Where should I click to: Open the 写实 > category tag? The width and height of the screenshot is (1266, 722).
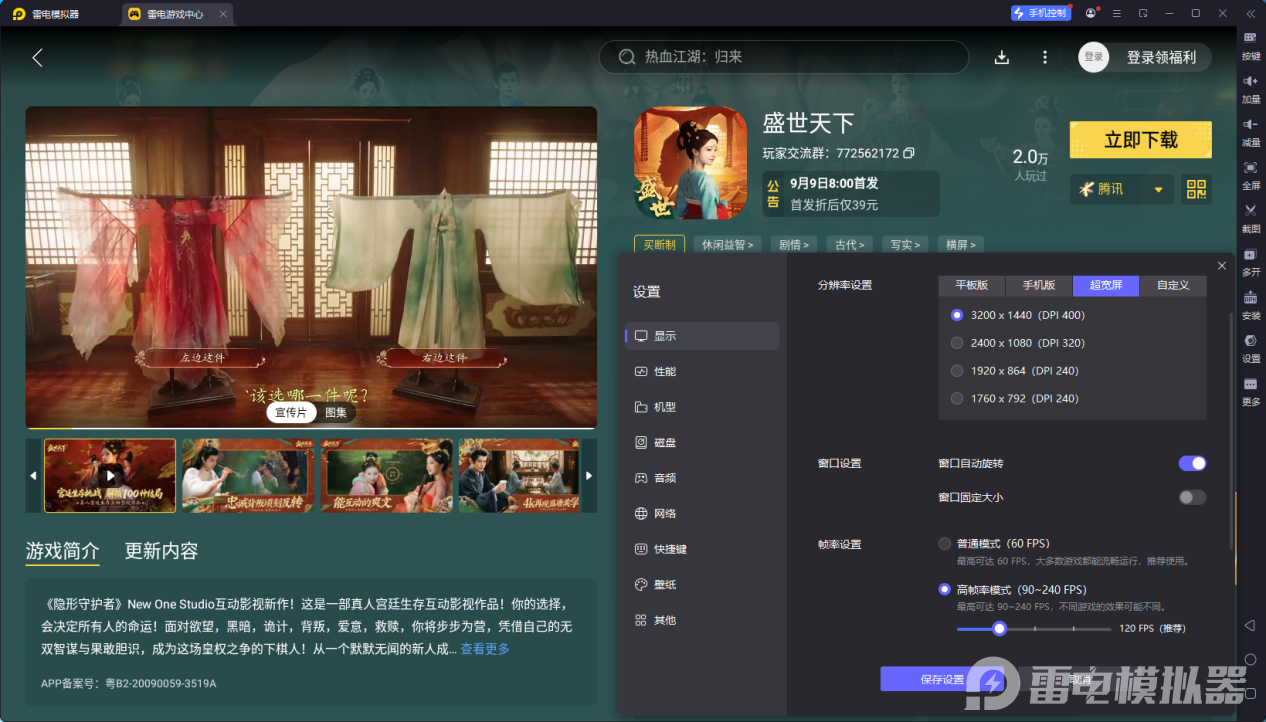pyautogui.click(x=906, y=244)
